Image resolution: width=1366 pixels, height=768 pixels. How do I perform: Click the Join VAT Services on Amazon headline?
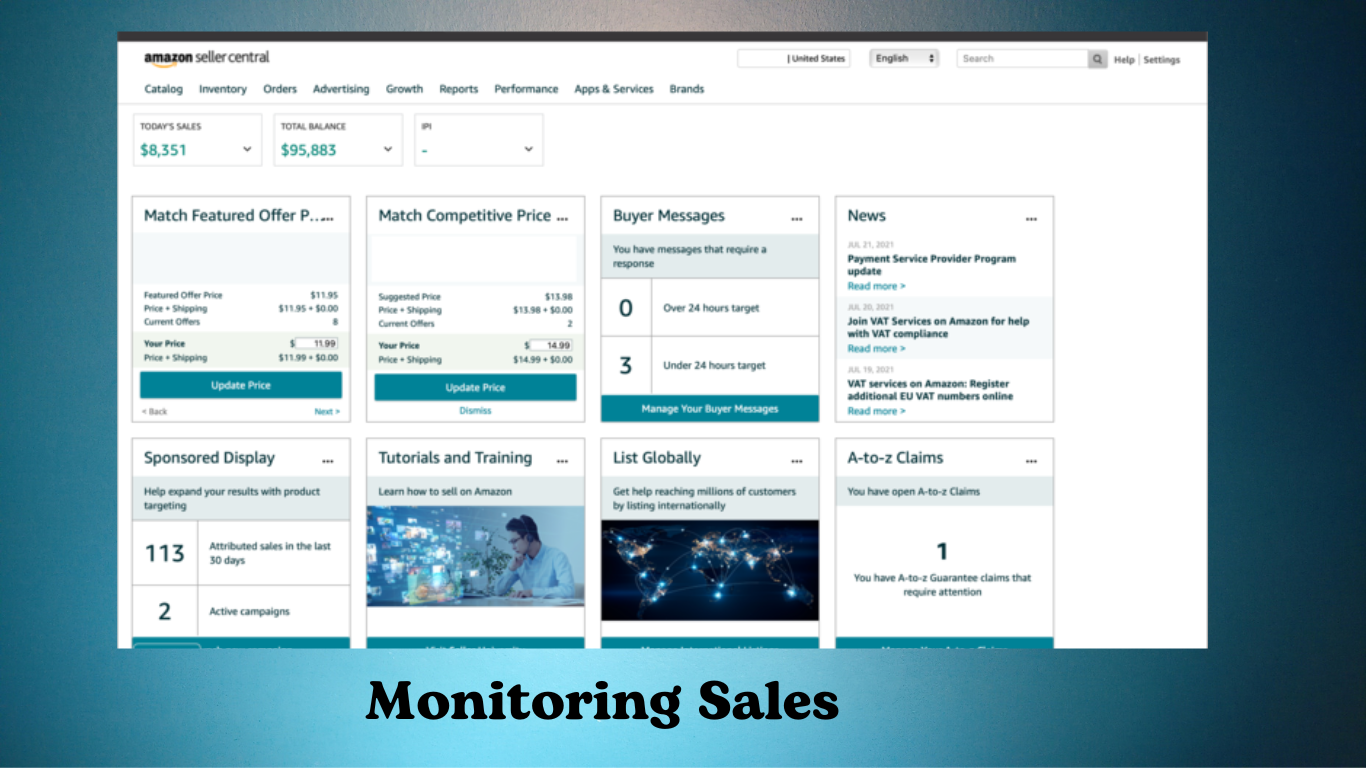click(938, 327)
